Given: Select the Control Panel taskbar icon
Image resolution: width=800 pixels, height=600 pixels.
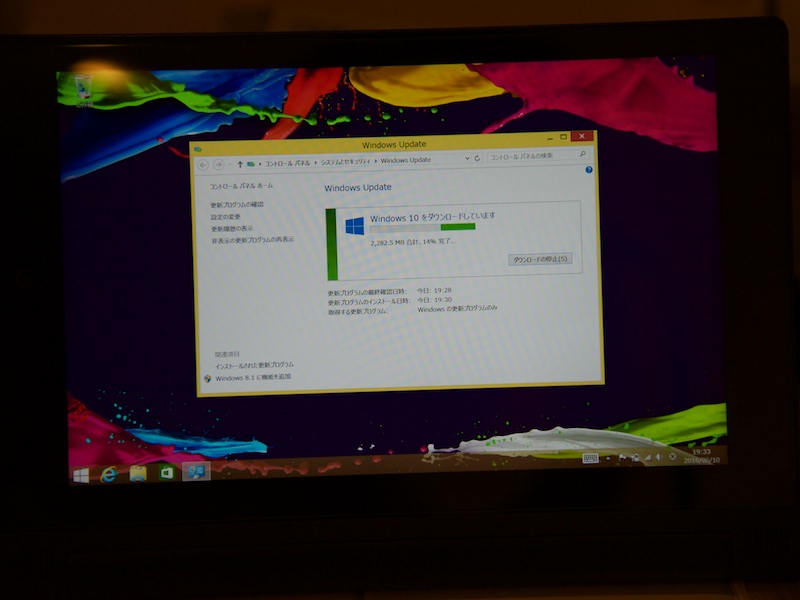Looking at the screenshot, I should pos(197,471).
